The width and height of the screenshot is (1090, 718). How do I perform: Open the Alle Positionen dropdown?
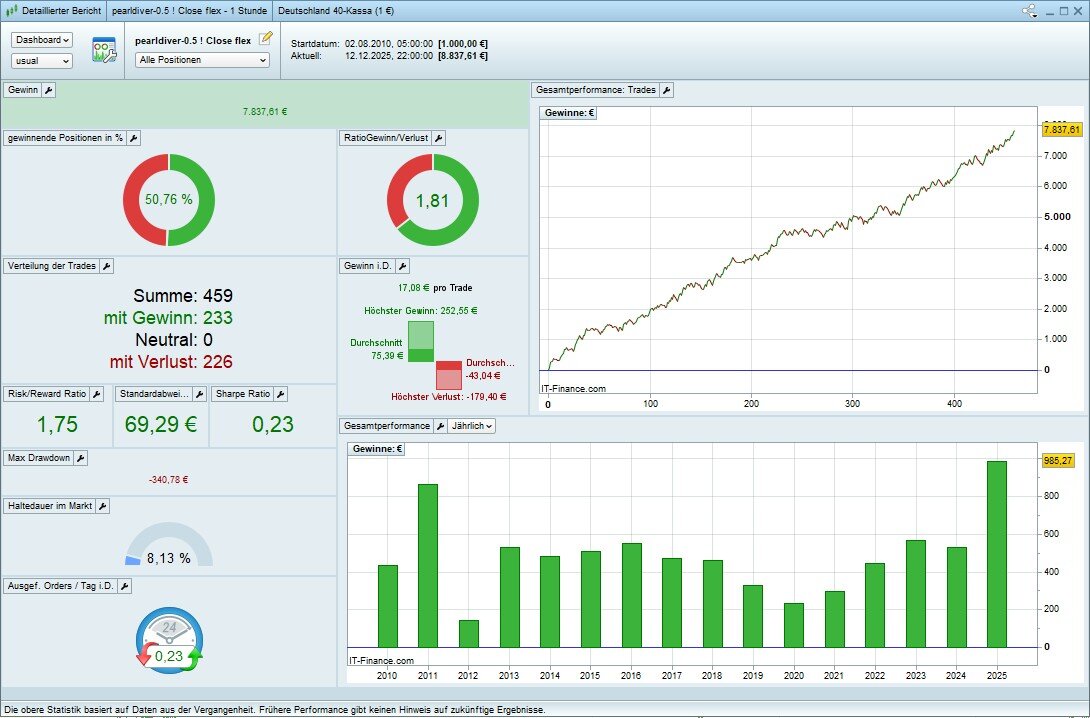click(203, 60)
